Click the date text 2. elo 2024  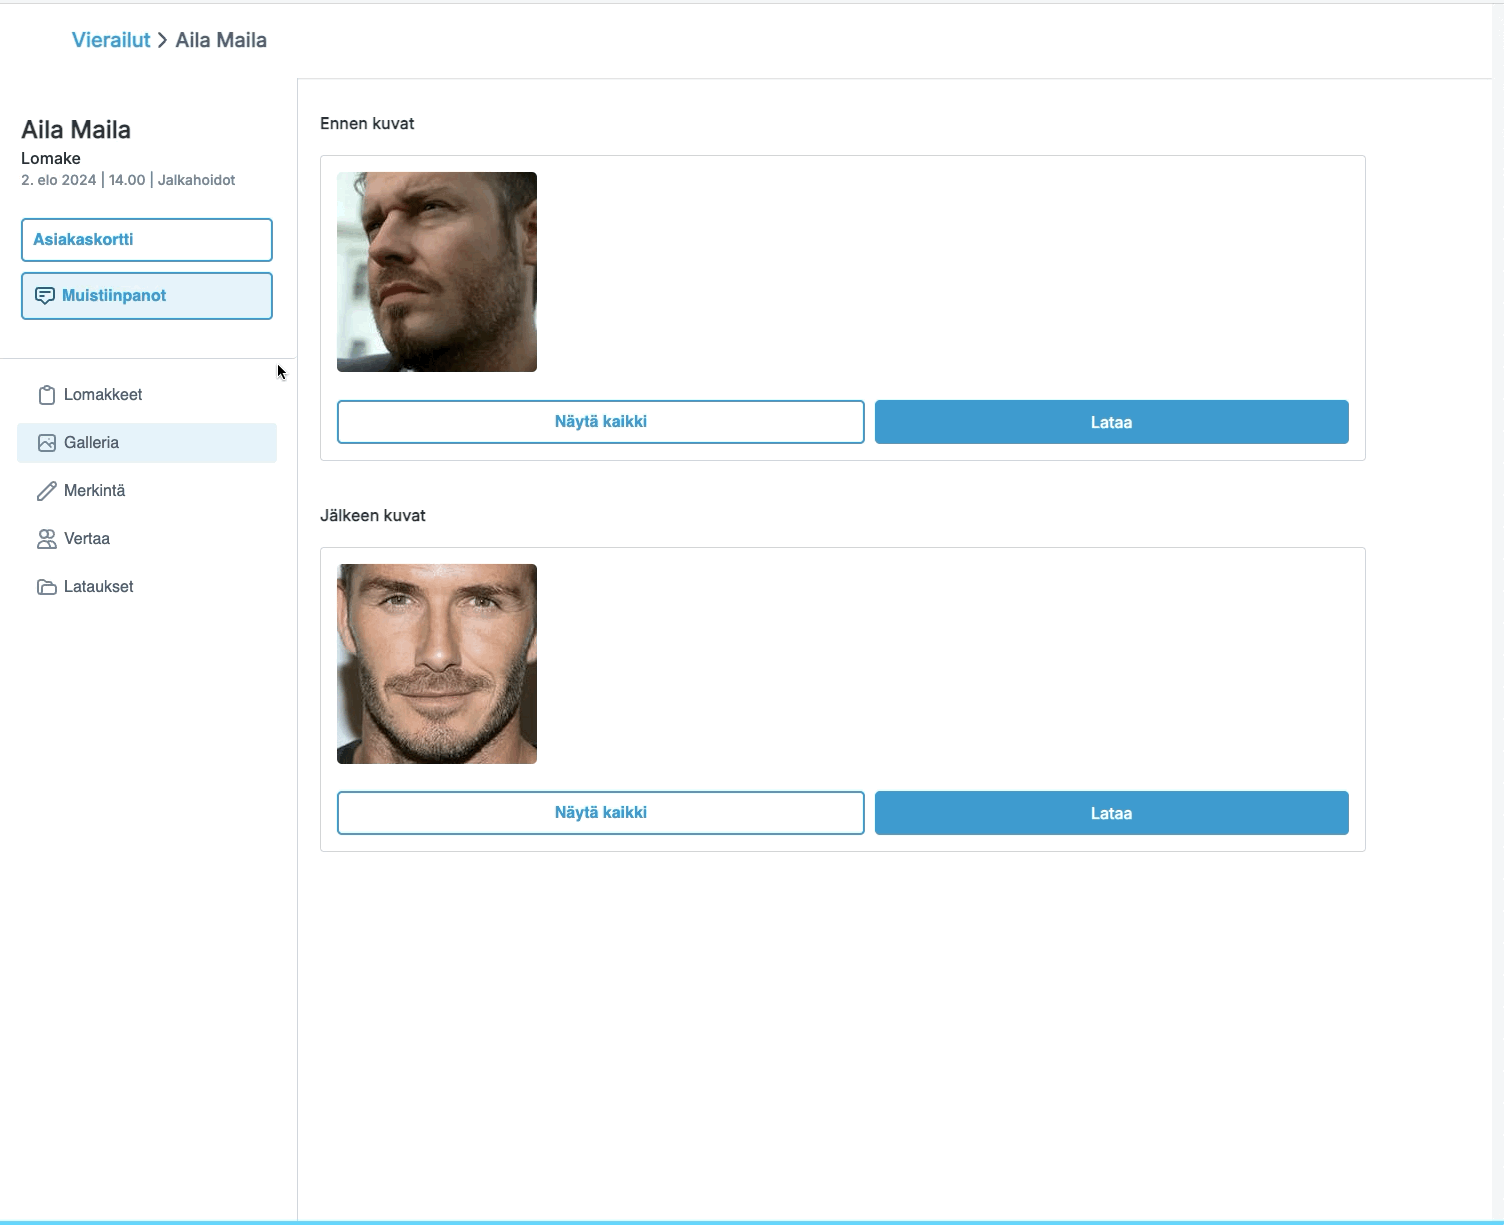59,180
